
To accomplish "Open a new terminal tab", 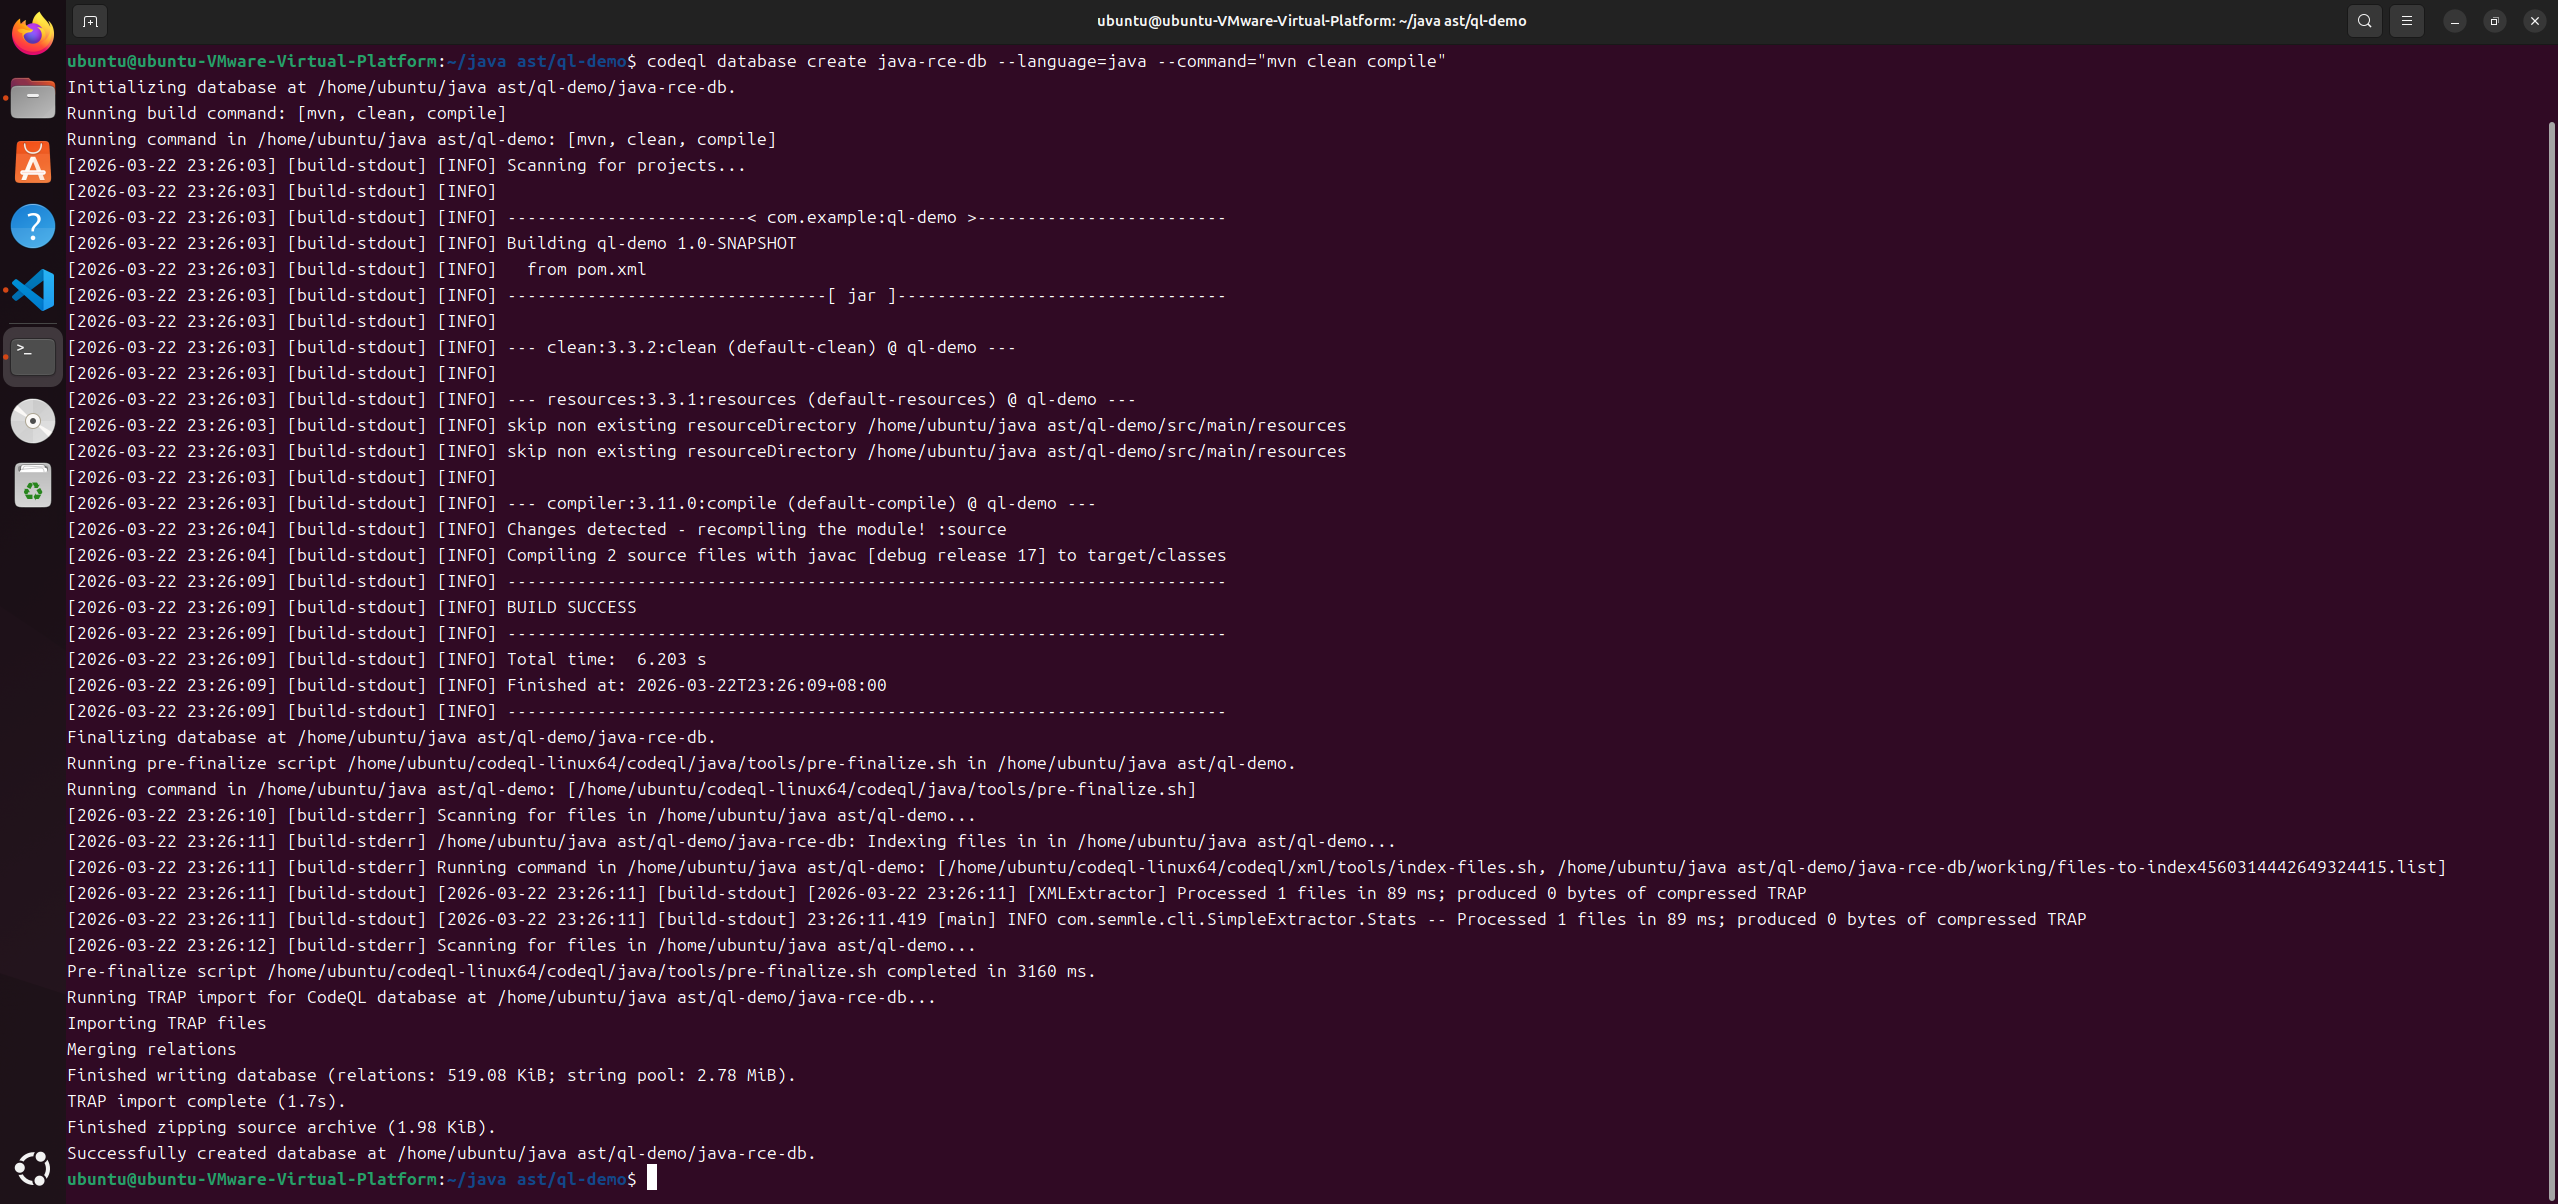I will [90, 21].
